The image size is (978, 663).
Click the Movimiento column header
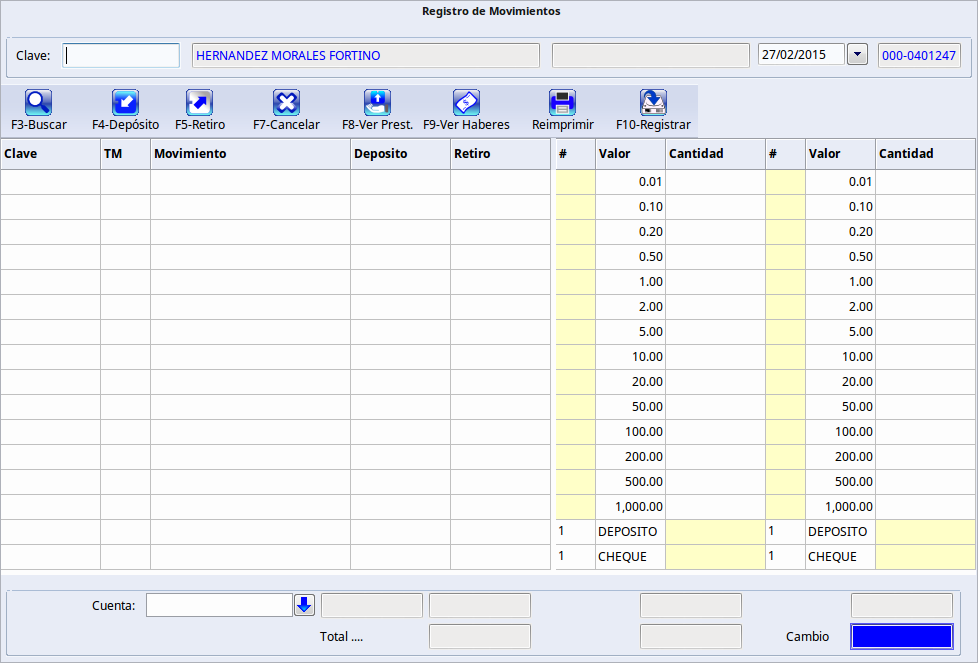point(250,154)
